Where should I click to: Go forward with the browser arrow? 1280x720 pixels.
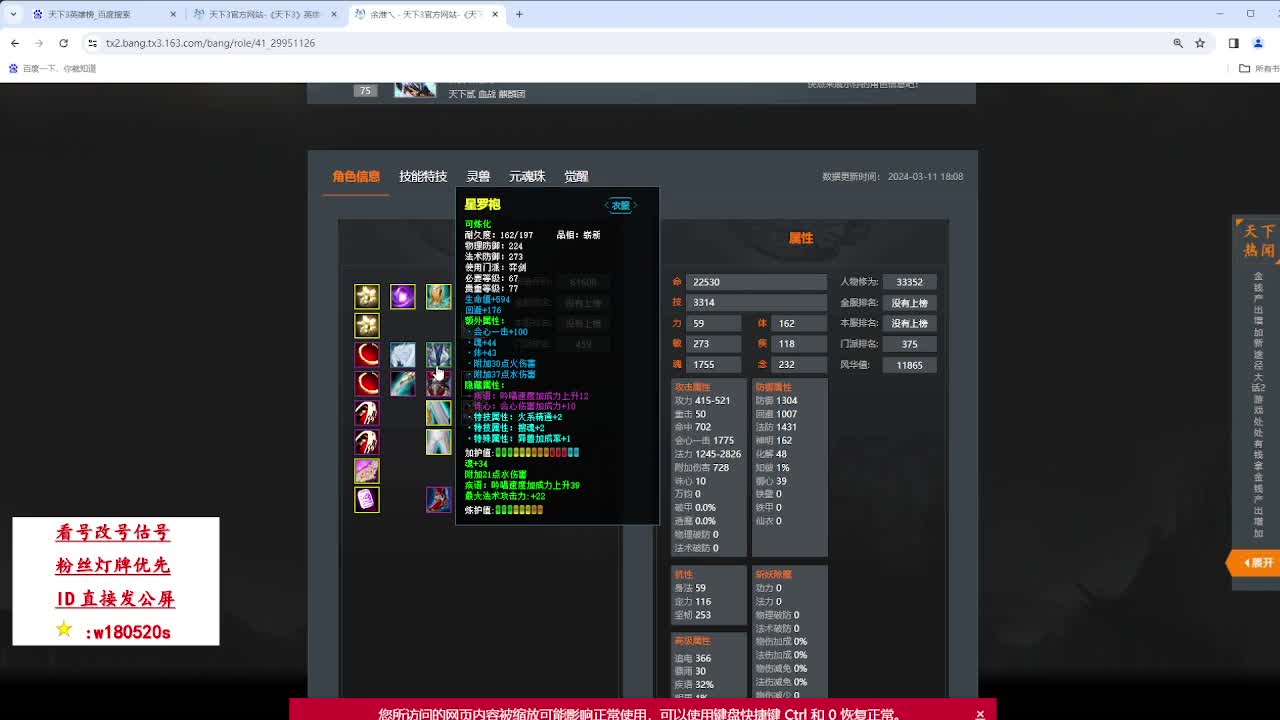coord(39,43)
